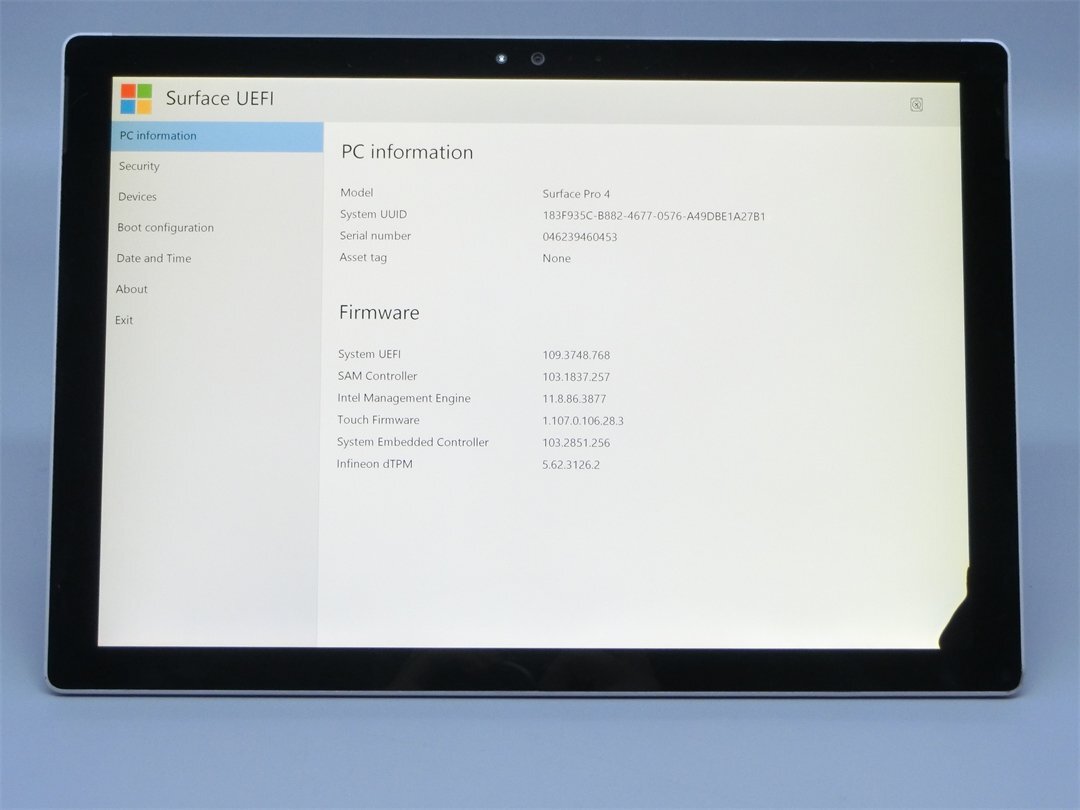Viewport: 1080px width, 810px height.
Task: Click the PC information heading
Action: [x=407, y=152]
